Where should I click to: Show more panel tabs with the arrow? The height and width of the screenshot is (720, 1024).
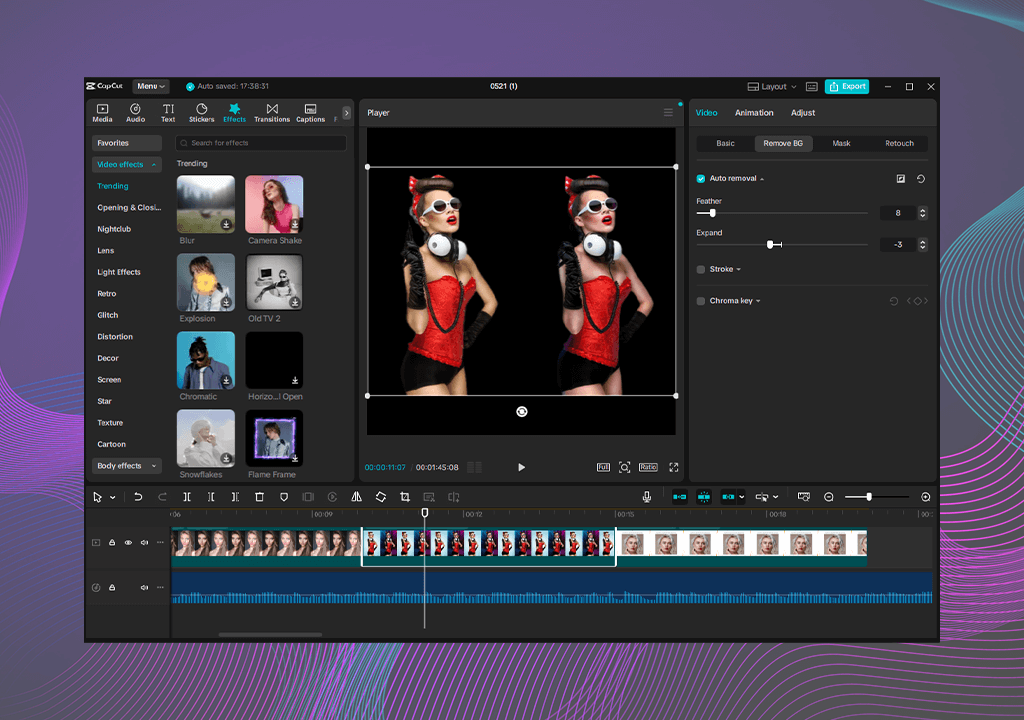click(x=346, y=113)
